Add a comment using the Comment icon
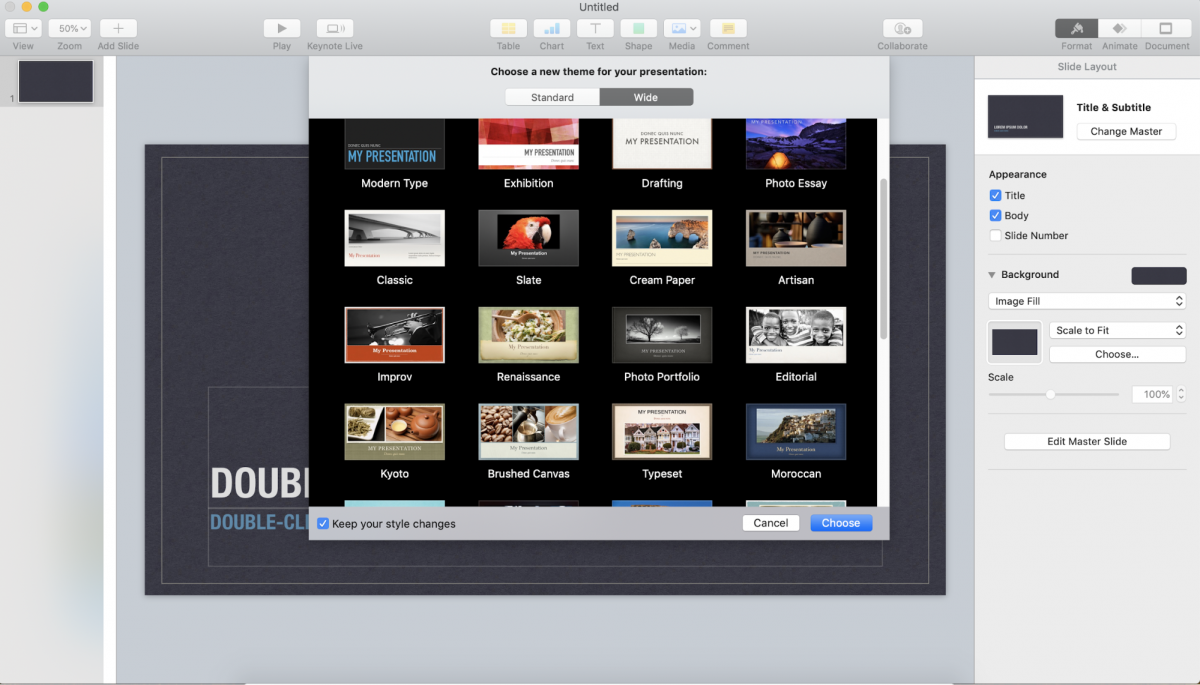The width and height of the screenshot is (1200, 685). coord(728,29)
